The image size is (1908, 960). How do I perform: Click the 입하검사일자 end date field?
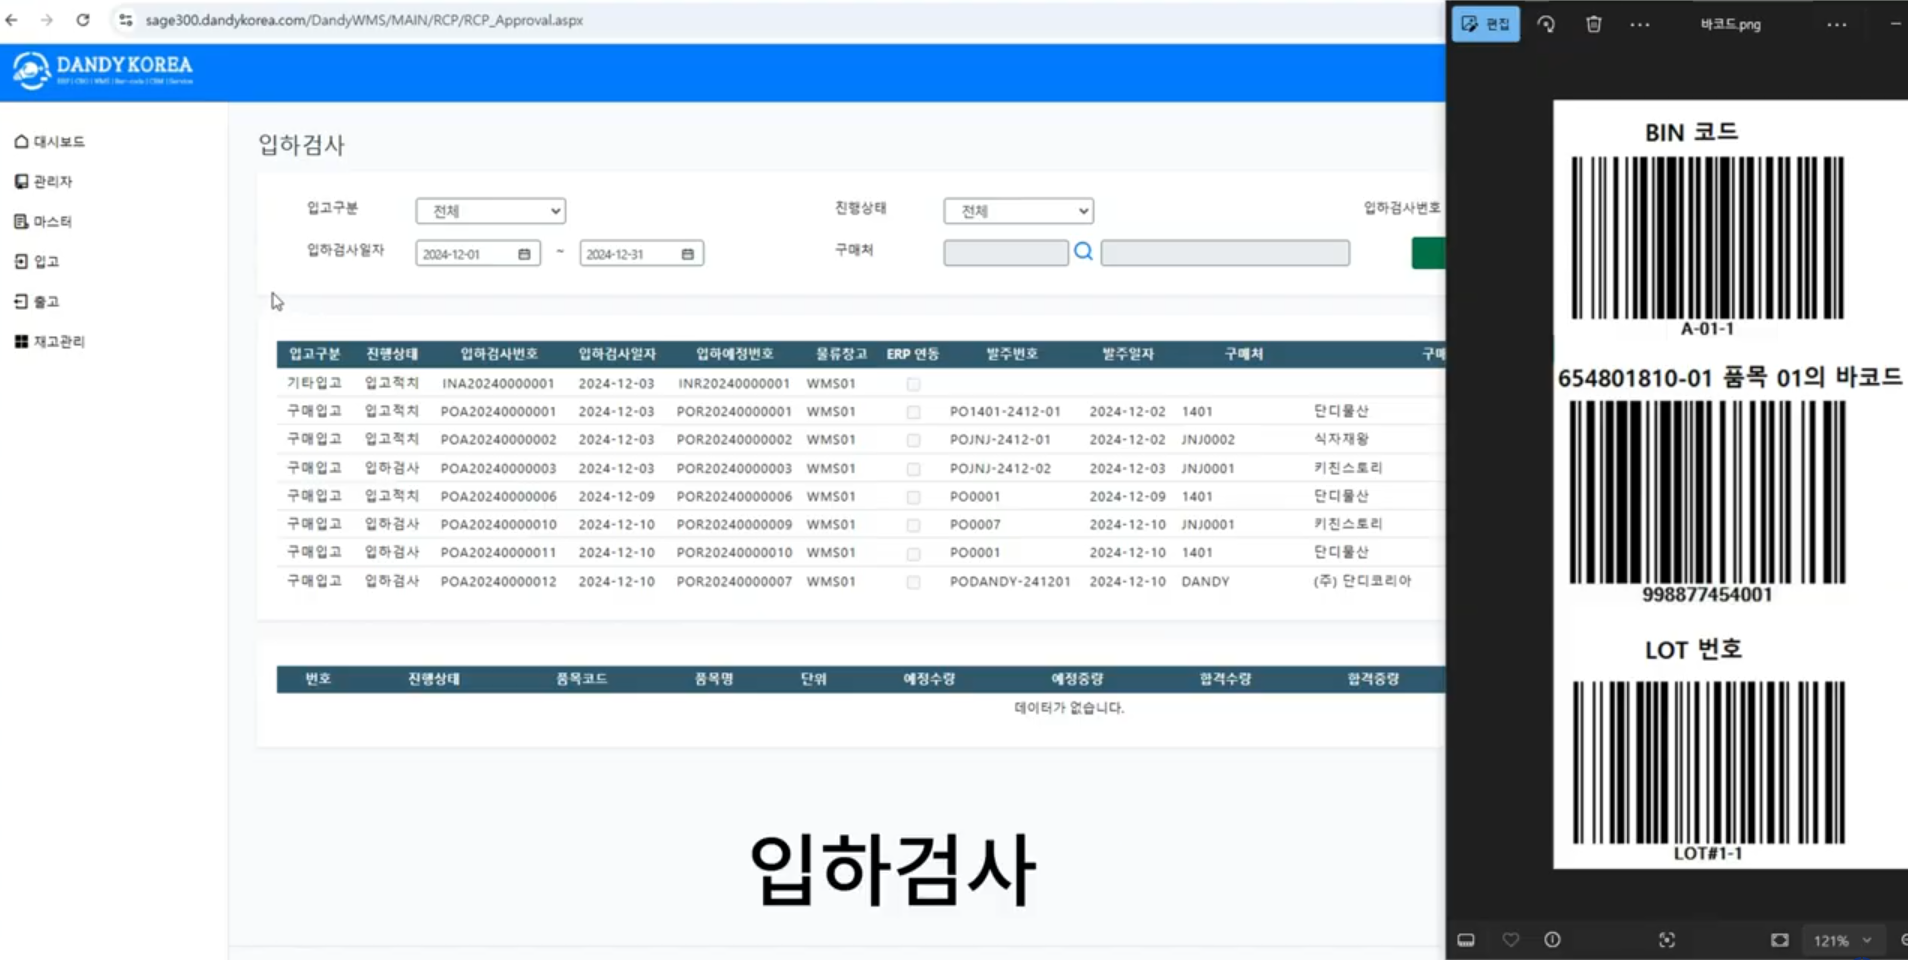642,254
